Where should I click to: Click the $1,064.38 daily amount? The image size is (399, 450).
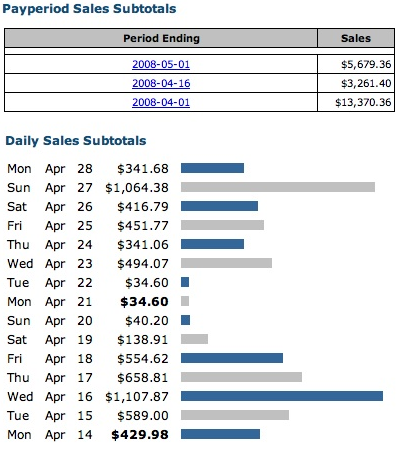137,188
